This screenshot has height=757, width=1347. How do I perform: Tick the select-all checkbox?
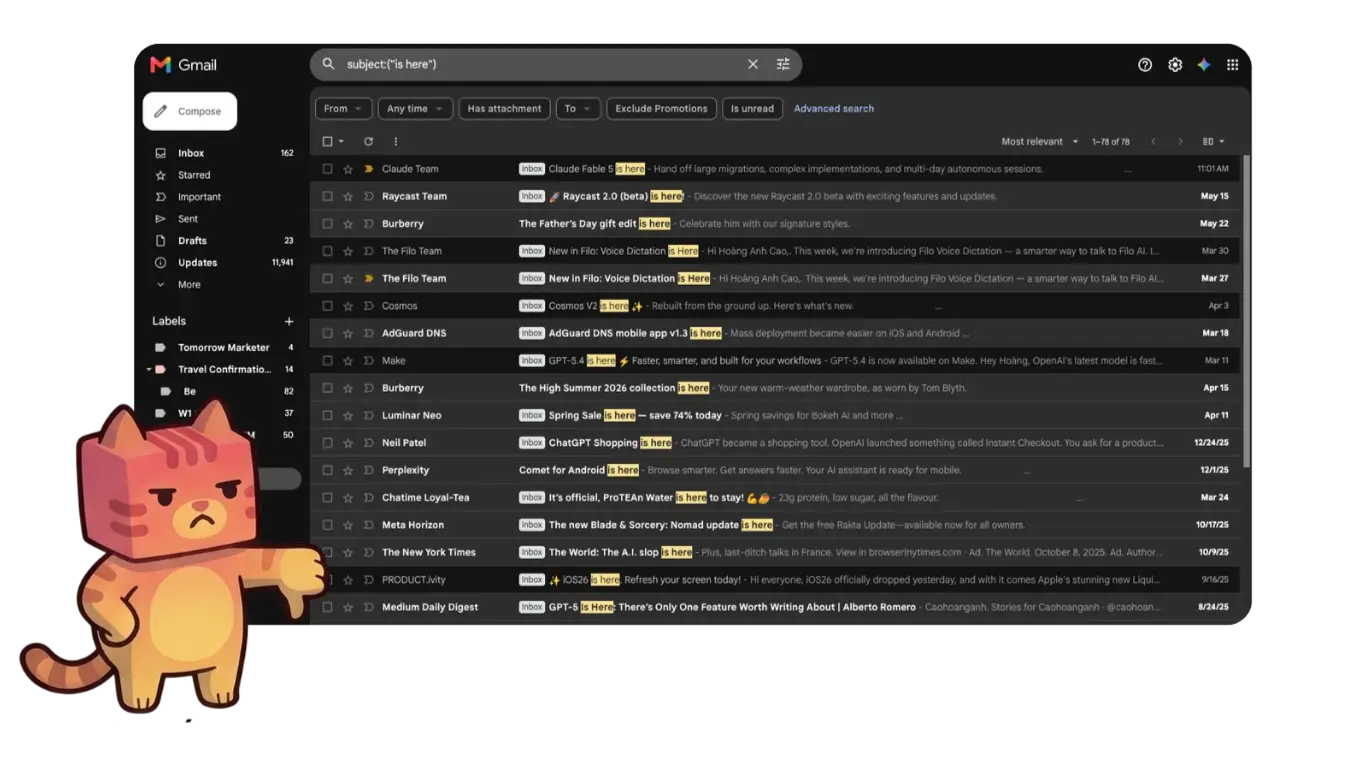click(327, 142)
